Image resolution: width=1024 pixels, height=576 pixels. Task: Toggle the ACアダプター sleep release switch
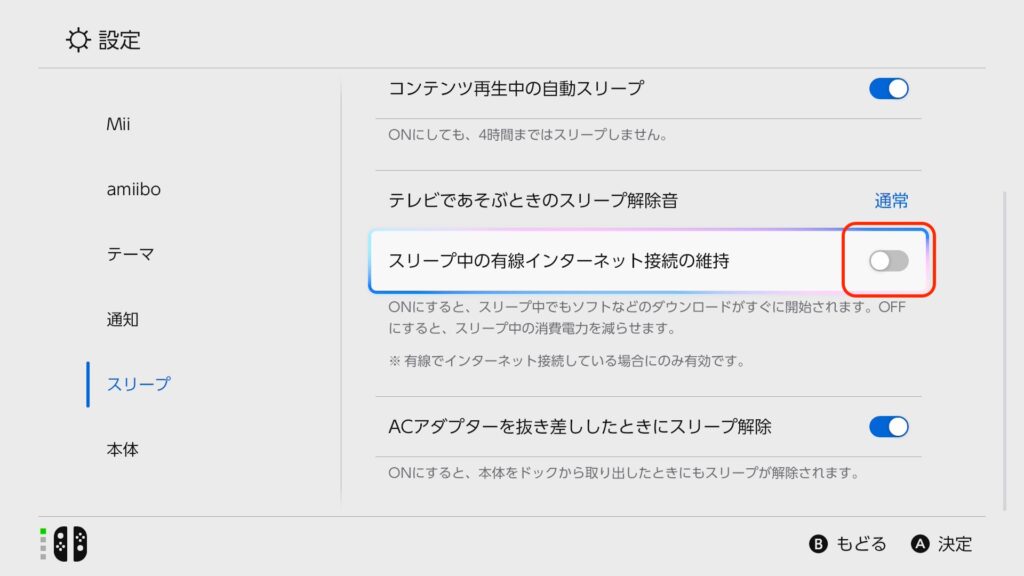click(x=888, y=427)
